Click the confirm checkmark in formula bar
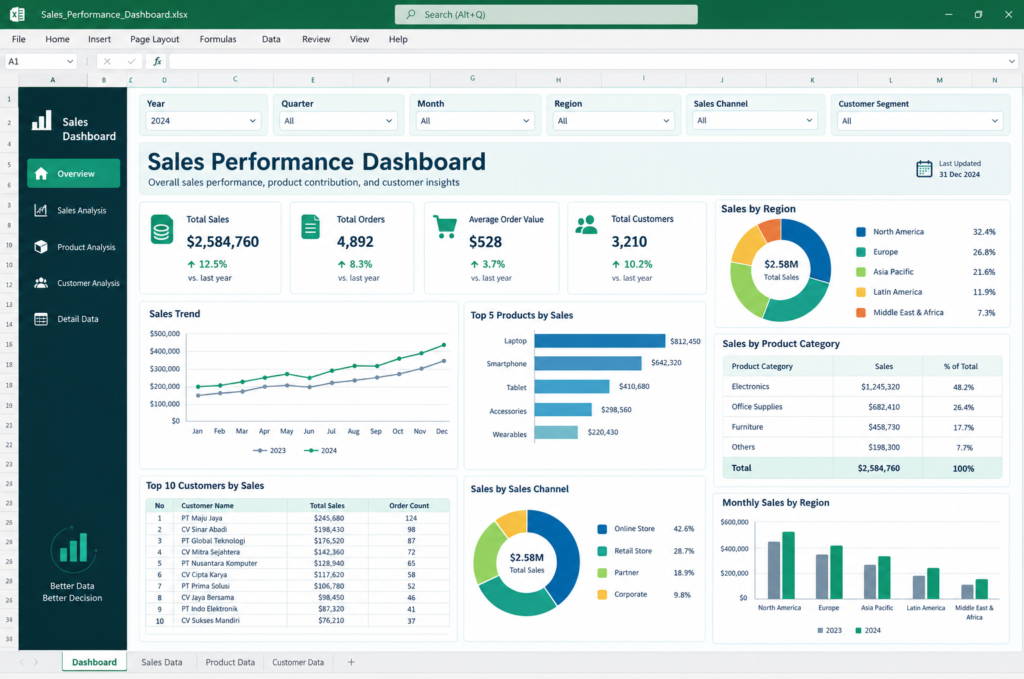Image resolution: width=1024 pixels, height=679 pixels. 131,61
